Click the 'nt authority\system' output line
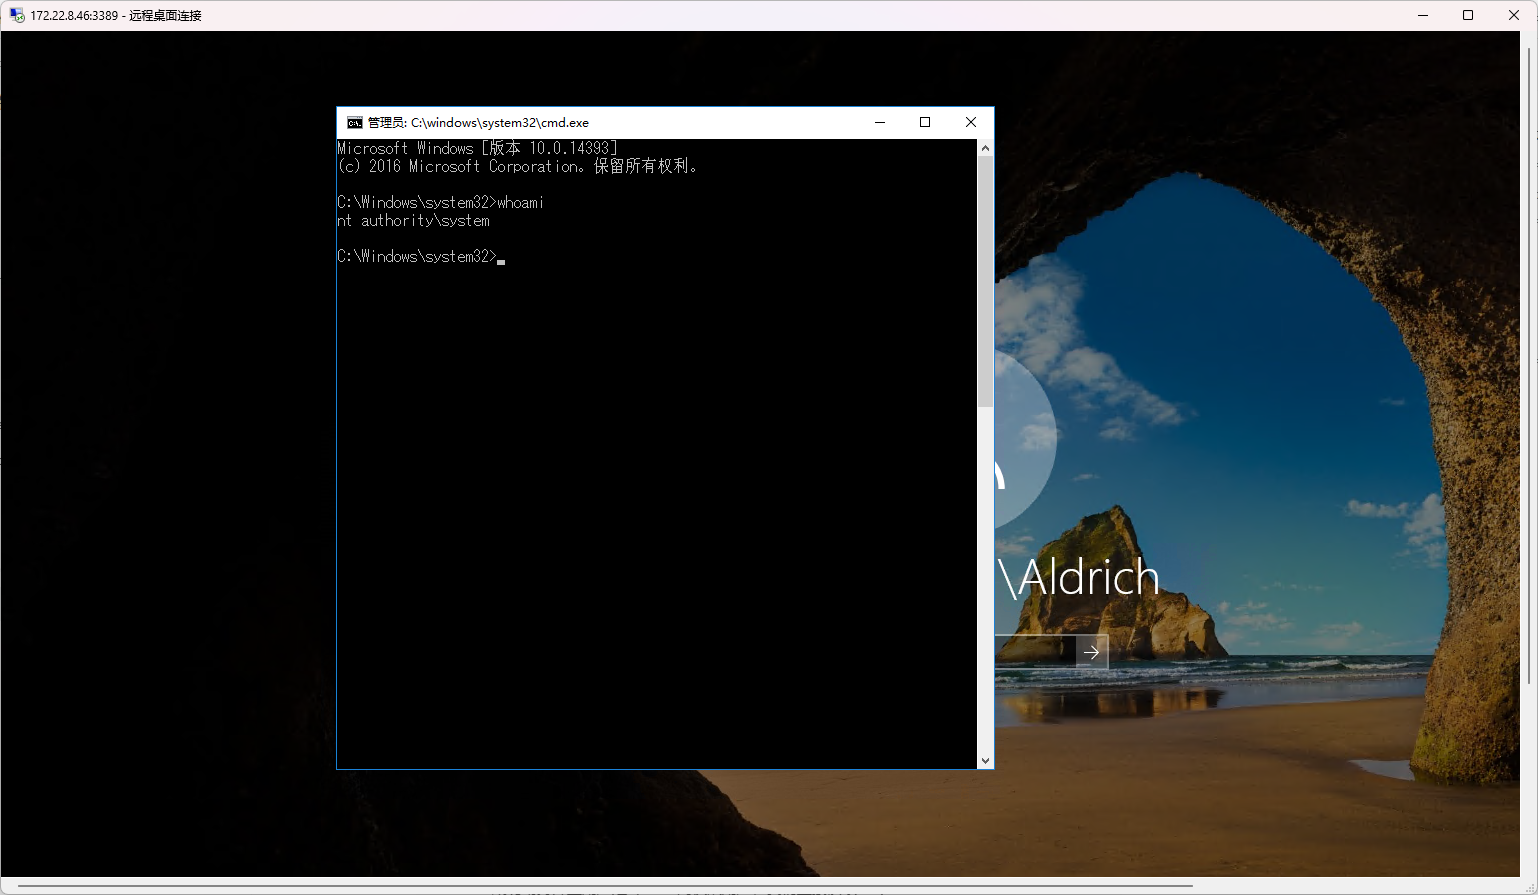 pyautogui.click(x=414, y=221)
